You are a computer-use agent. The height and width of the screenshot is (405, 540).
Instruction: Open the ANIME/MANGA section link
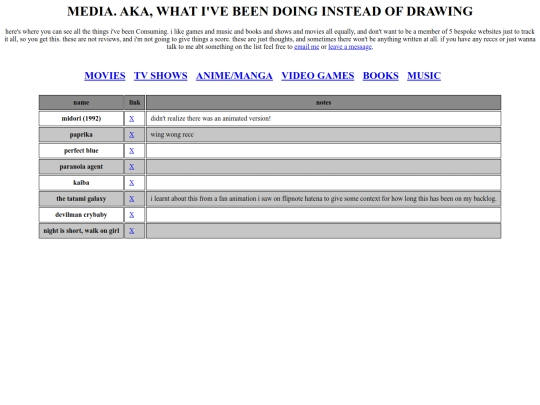[x=234, y=76]
